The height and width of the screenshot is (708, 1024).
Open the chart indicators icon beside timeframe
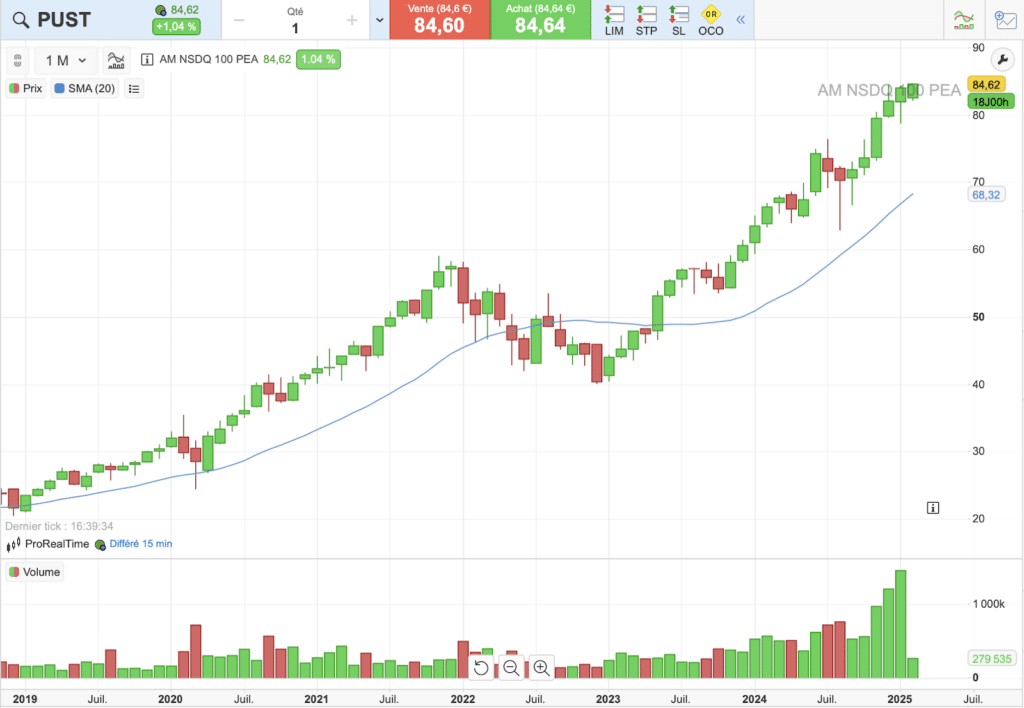pyautogui.click(x=116, y=60)
